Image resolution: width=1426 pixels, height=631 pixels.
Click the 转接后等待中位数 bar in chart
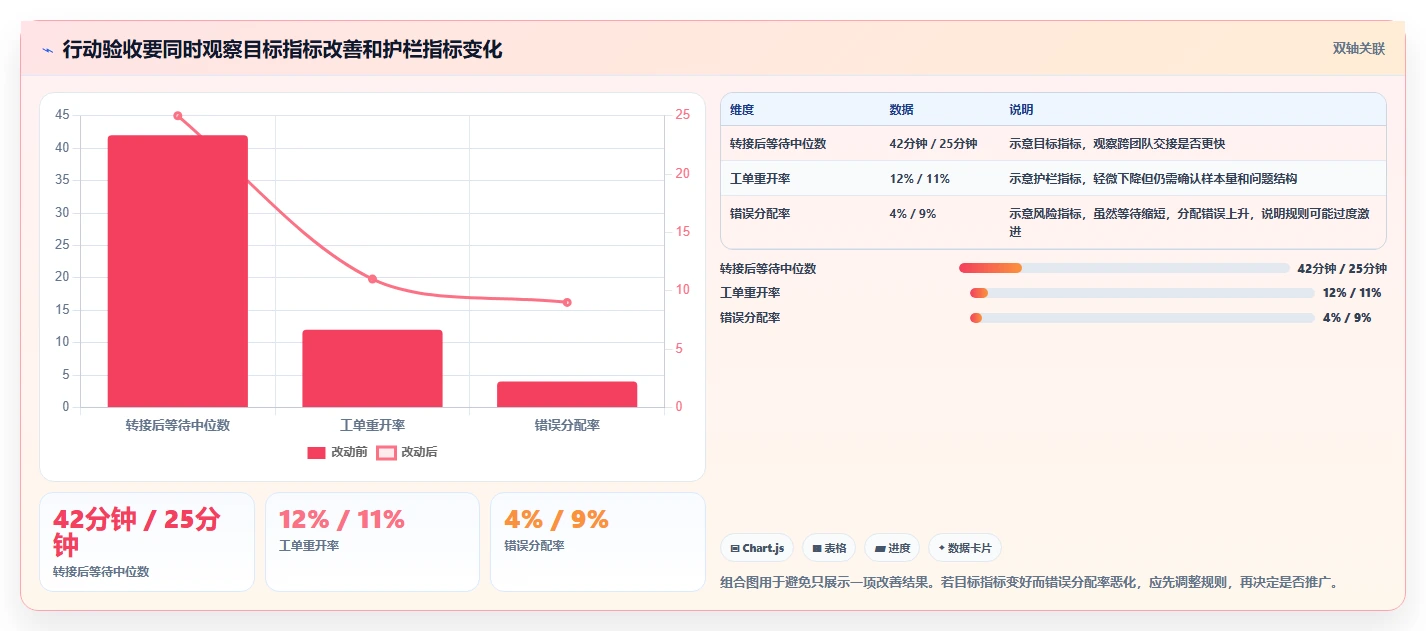(x=178, y=271)
